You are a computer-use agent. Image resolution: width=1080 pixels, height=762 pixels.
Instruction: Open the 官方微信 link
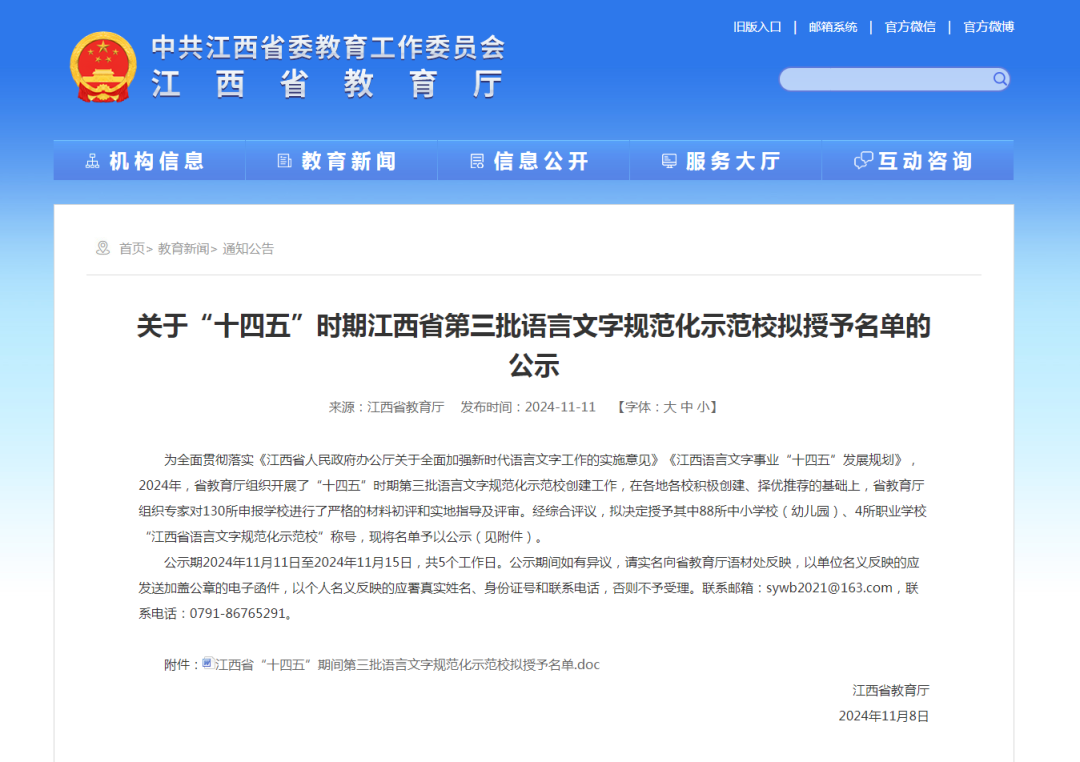point(910,27)
